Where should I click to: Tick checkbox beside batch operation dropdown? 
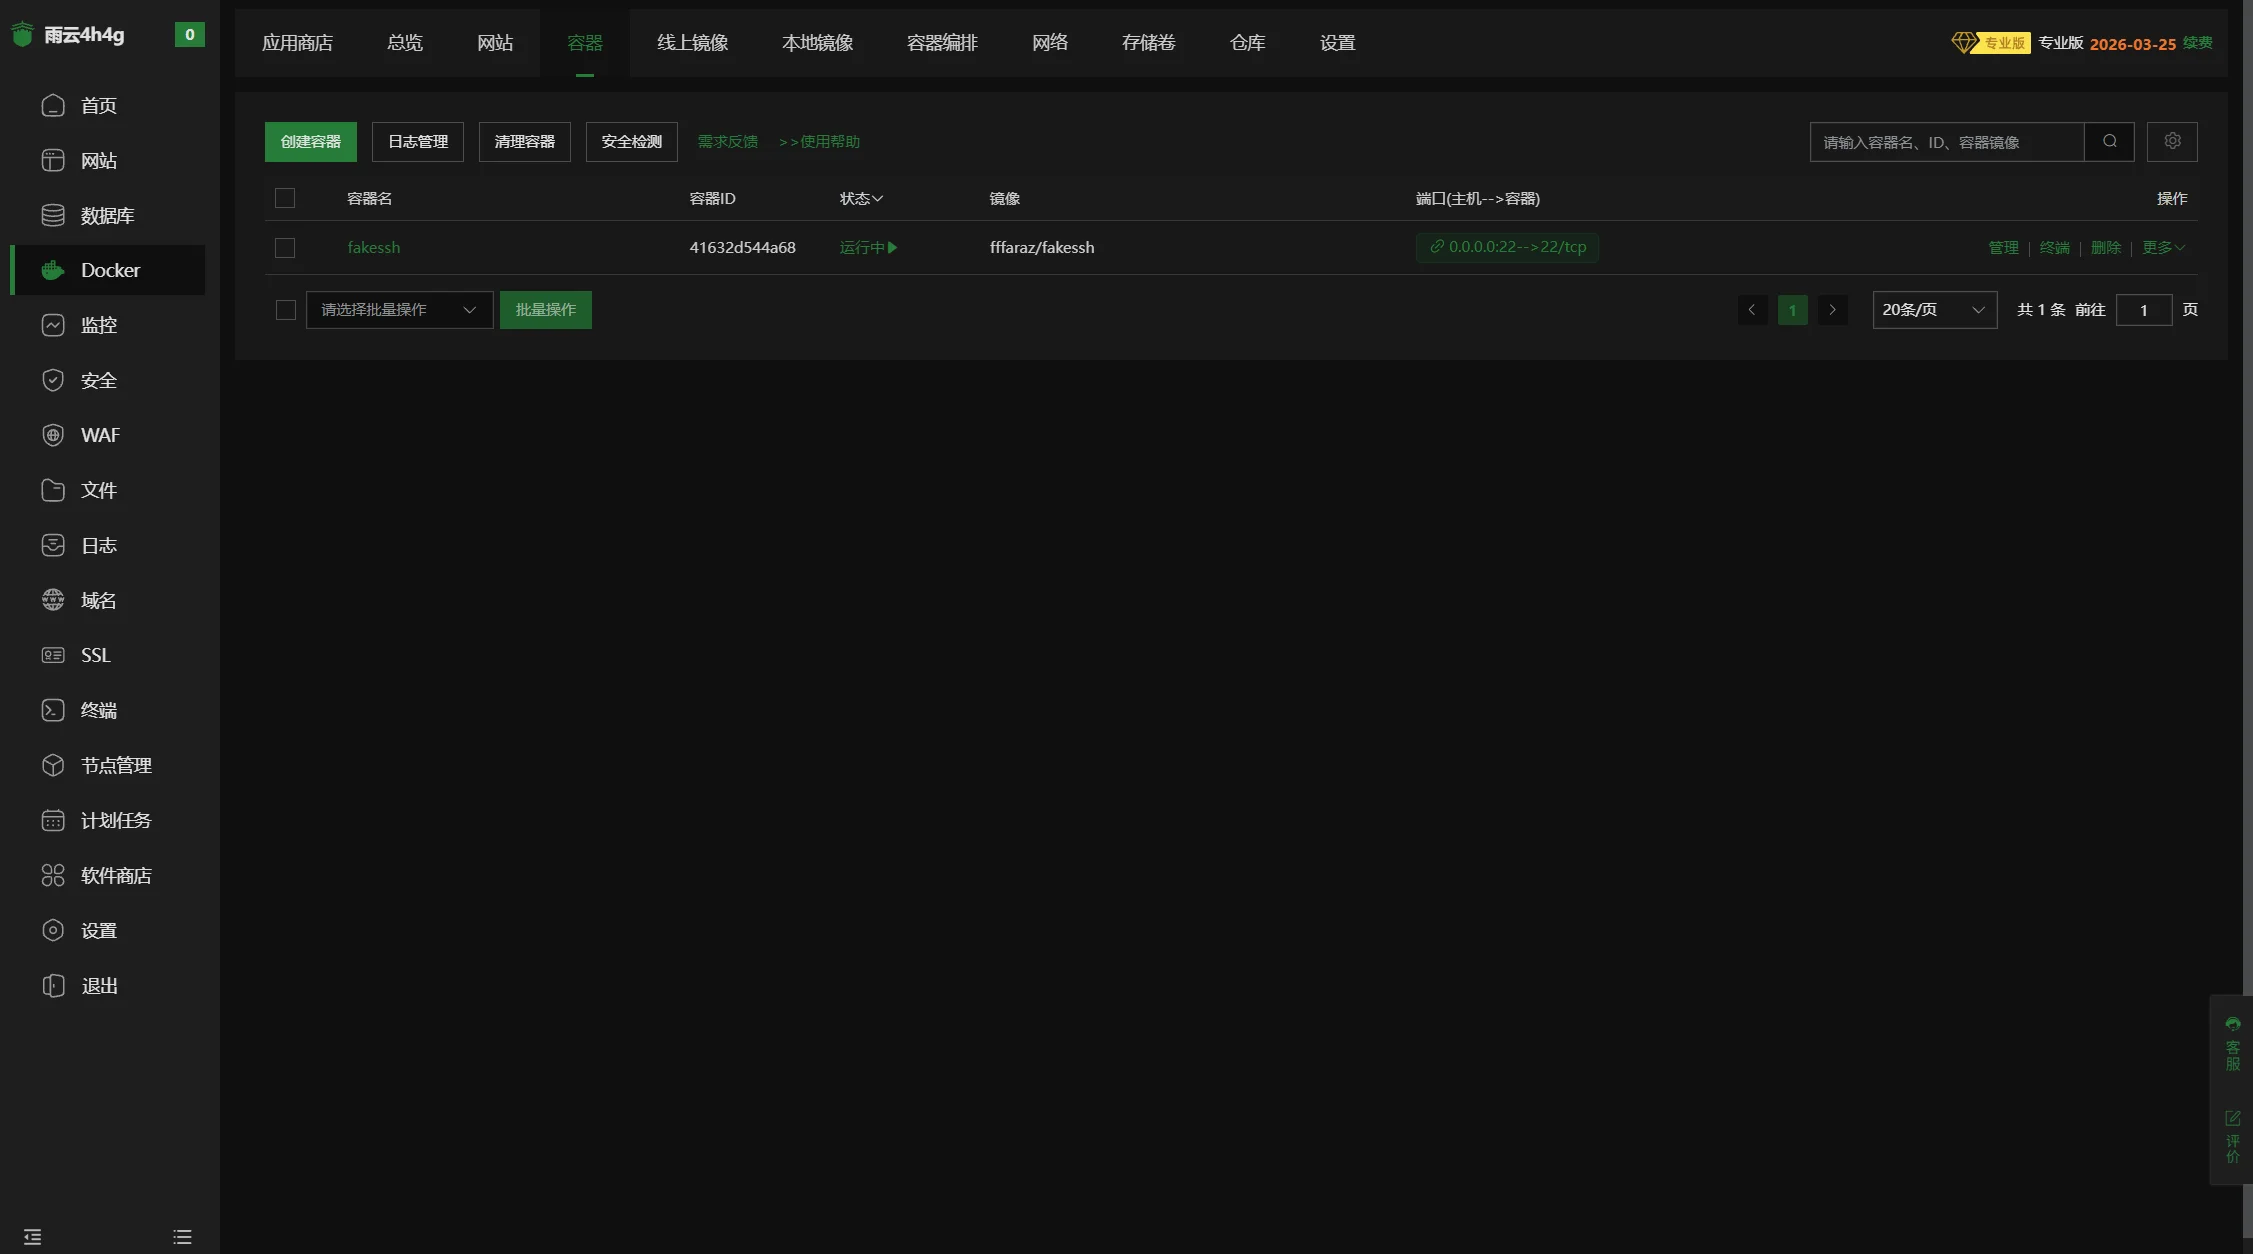click(x=285, y=310)
